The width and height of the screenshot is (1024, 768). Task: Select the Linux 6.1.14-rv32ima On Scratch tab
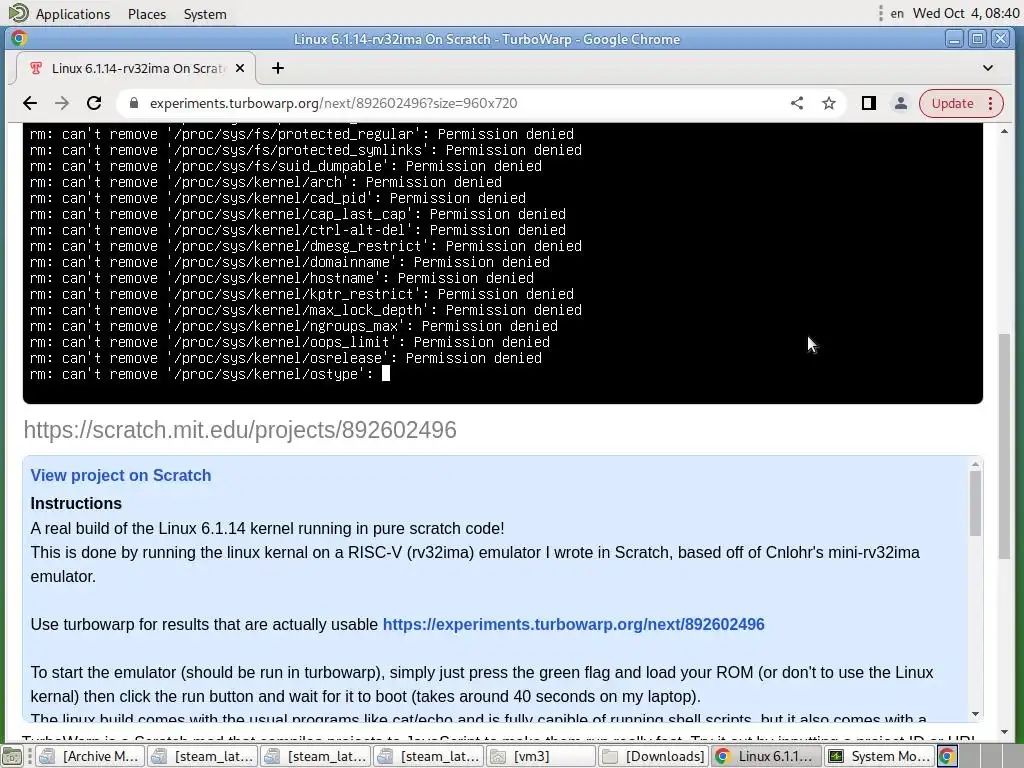pyautogui.click(x=138, y=68)
